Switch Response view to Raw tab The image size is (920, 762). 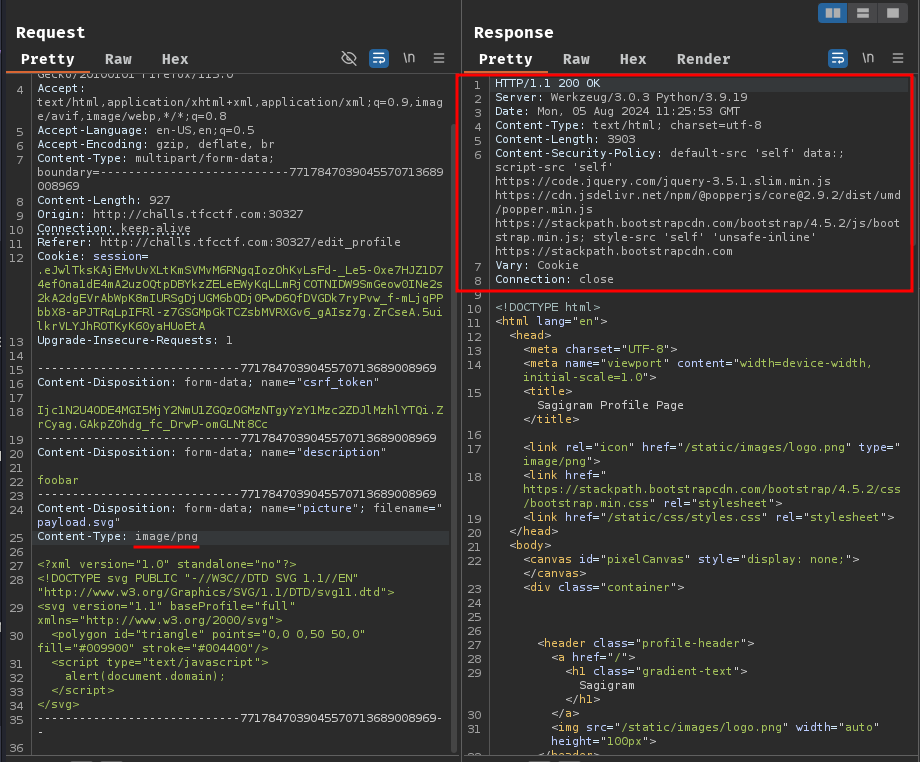coord(576,59)
